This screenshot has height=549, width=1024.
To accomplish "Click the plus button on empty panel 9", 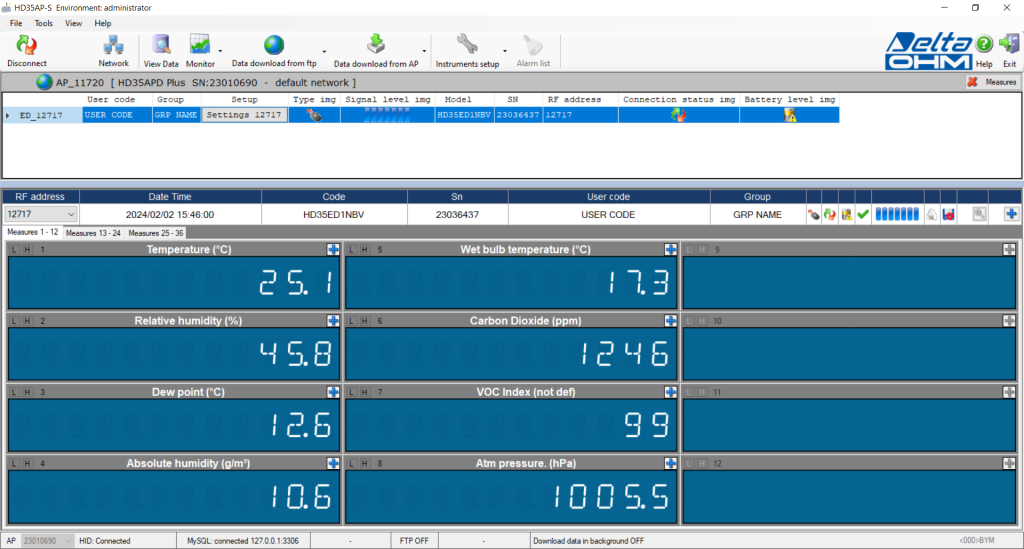I will click(1009, 249).
